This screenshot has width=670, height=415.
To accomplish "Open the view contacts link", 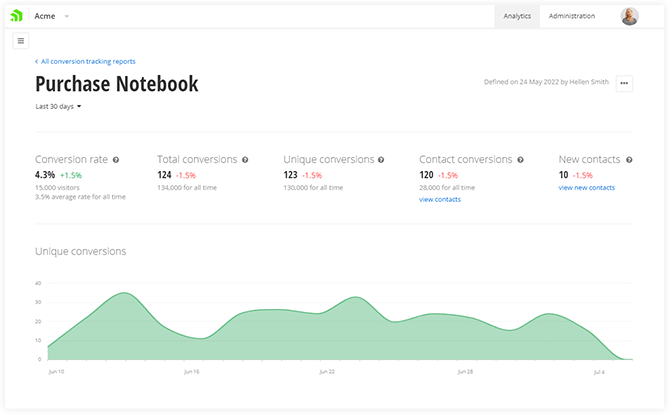I will click(440, 200).
